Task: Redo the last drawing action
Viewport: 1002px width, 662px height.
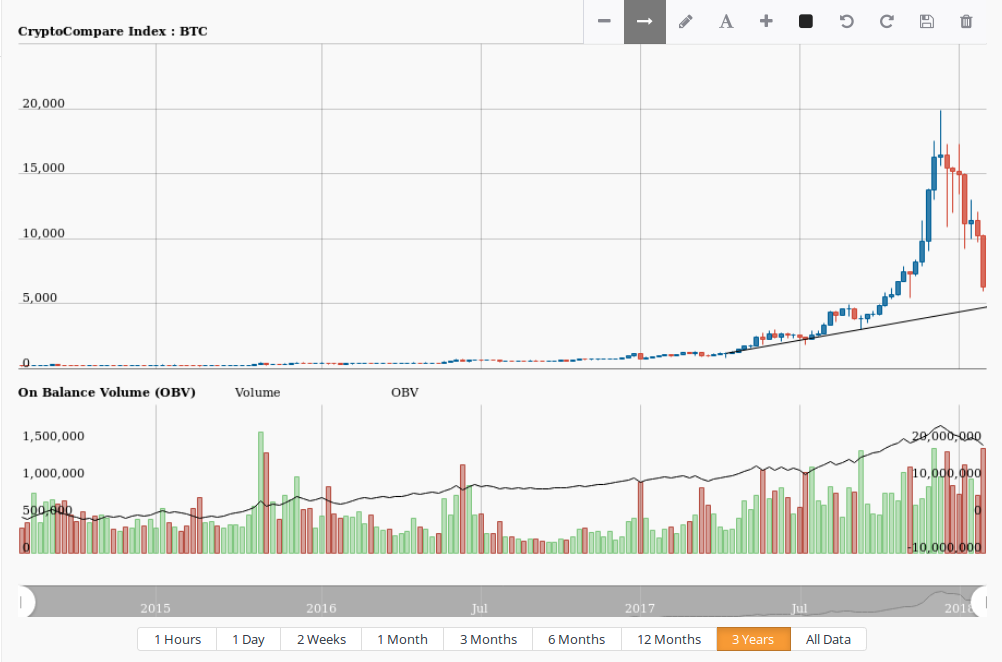Action: [x=886, y=21]
